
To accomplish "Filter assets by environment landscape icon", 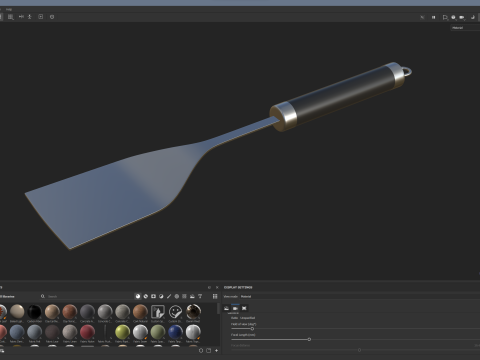I will pos(192,296).
